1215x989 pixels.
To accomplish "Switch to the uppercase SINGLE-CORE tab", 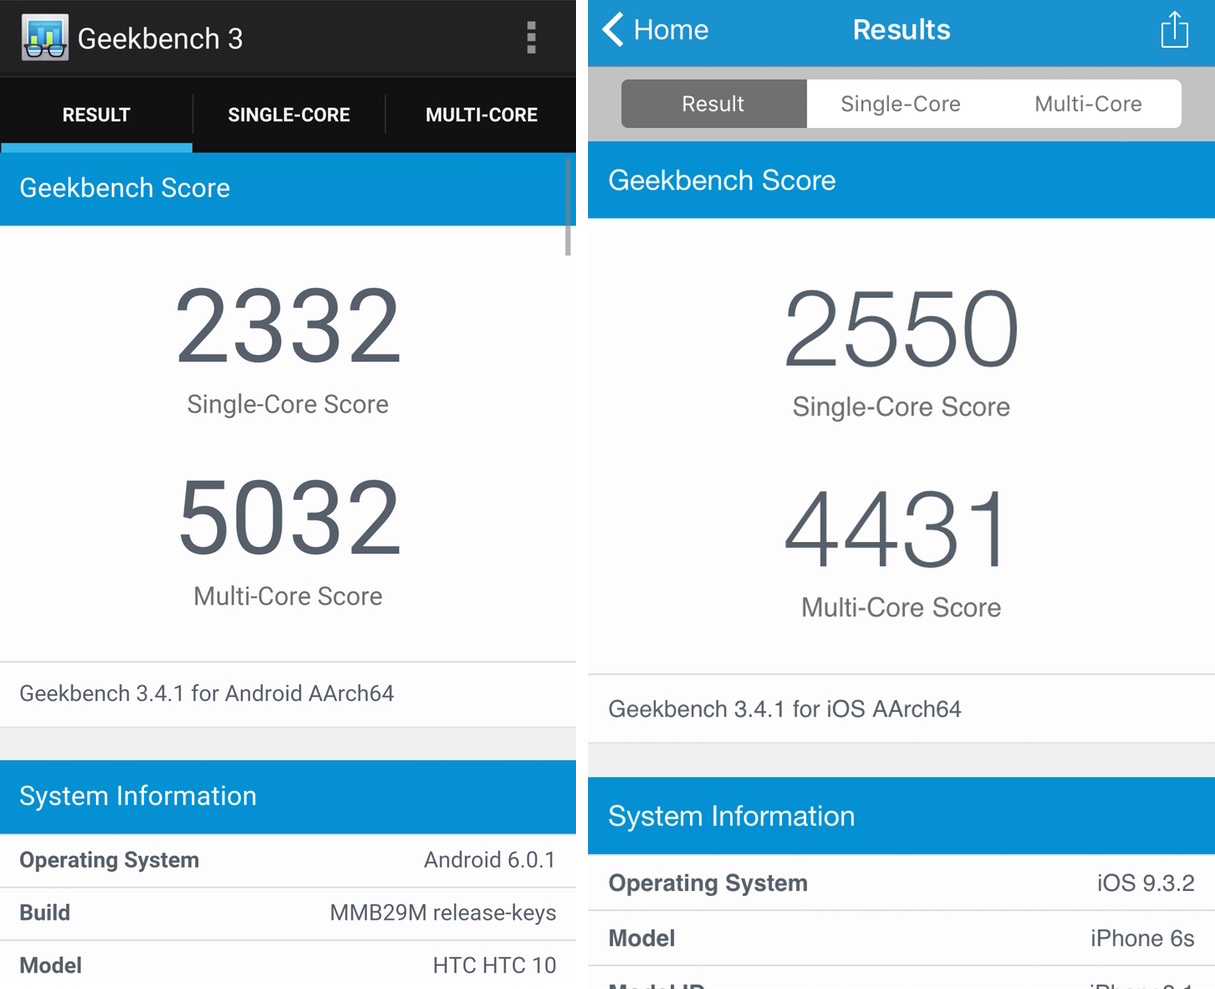I will 289,115.
